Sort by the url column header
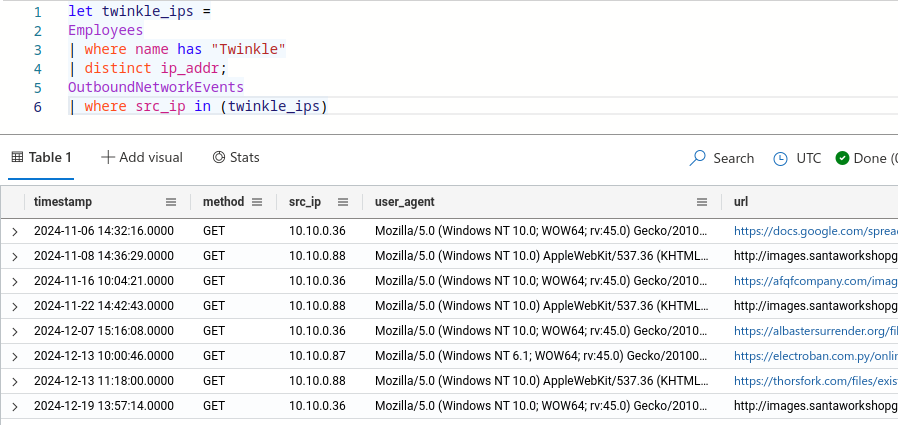This screenshot has width=898, height=425. click(741, 202)
